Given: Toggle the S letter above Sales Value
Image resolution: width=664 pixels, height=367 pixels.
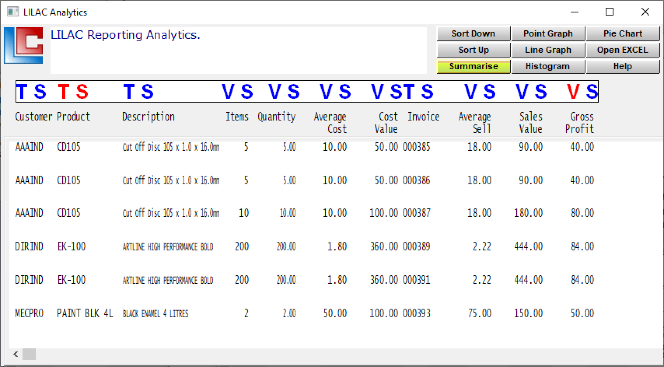Looking at the screenshot, I should click(540, 92).
